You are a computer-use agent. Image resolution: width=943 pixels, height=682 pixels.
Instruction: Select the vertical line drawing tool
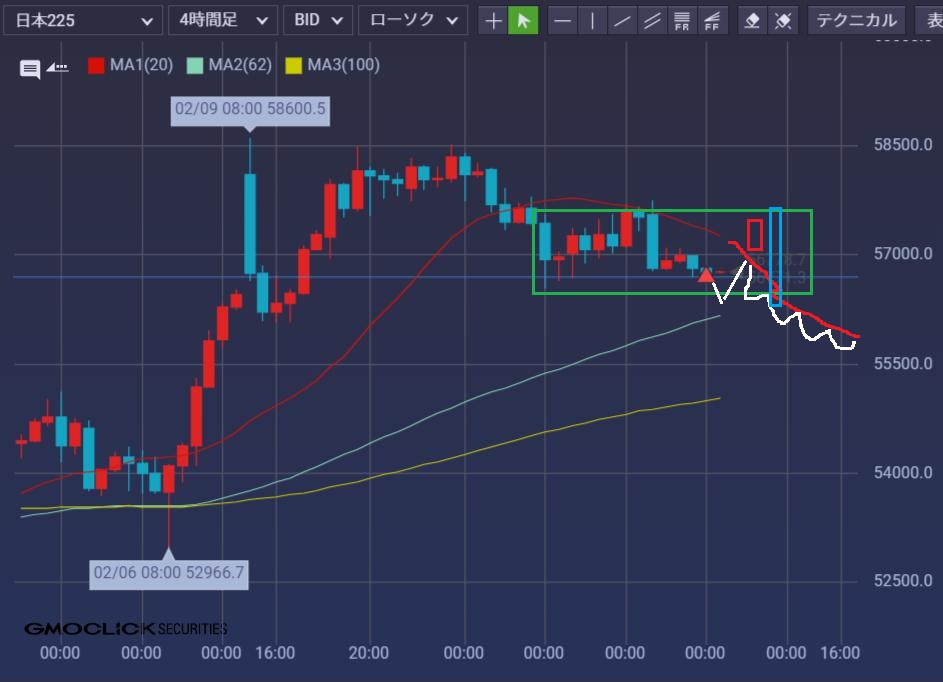click(x=593, y=20)
